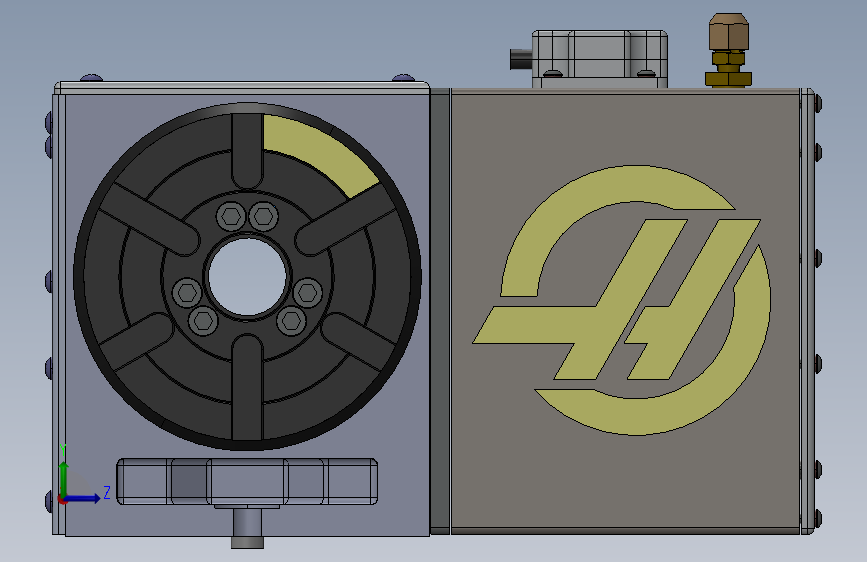867x562 pixels.
Task: Select the top vertical jaw slot of the chuck
Action: [247, 150]
